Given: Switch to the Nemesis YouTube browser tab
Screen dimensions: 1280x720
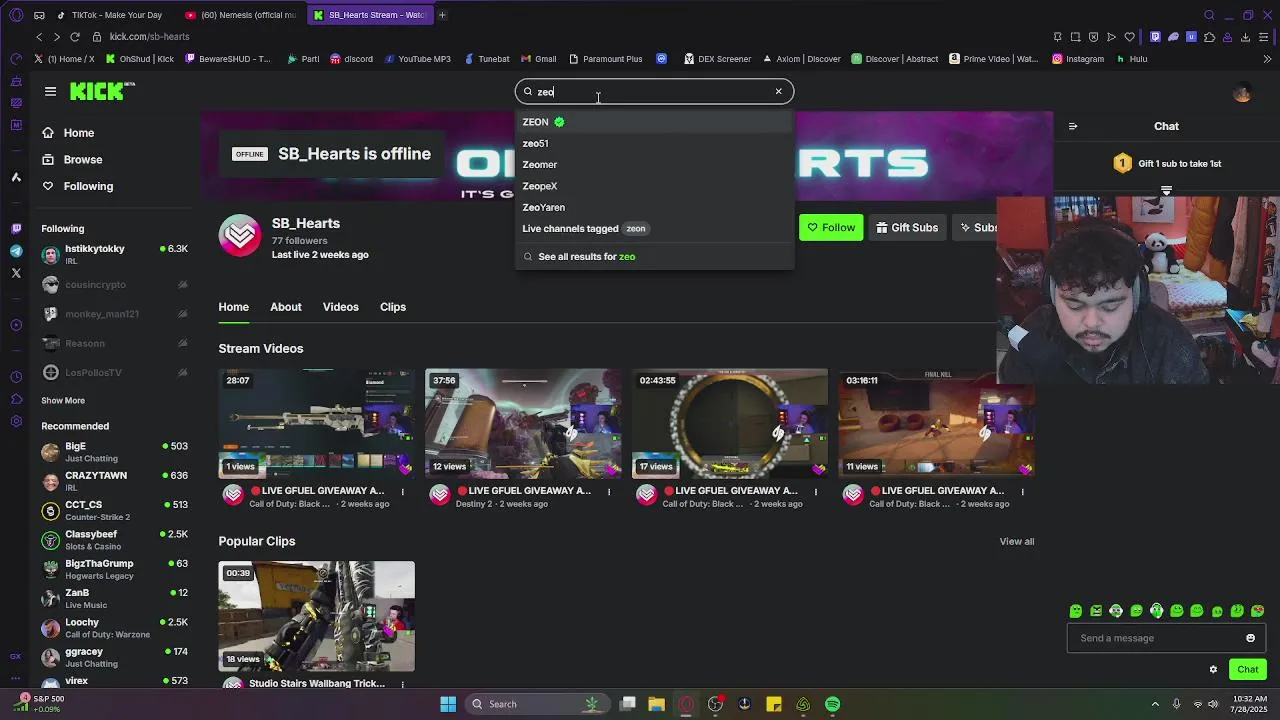Looking at the screenshot, I should 240,15.
